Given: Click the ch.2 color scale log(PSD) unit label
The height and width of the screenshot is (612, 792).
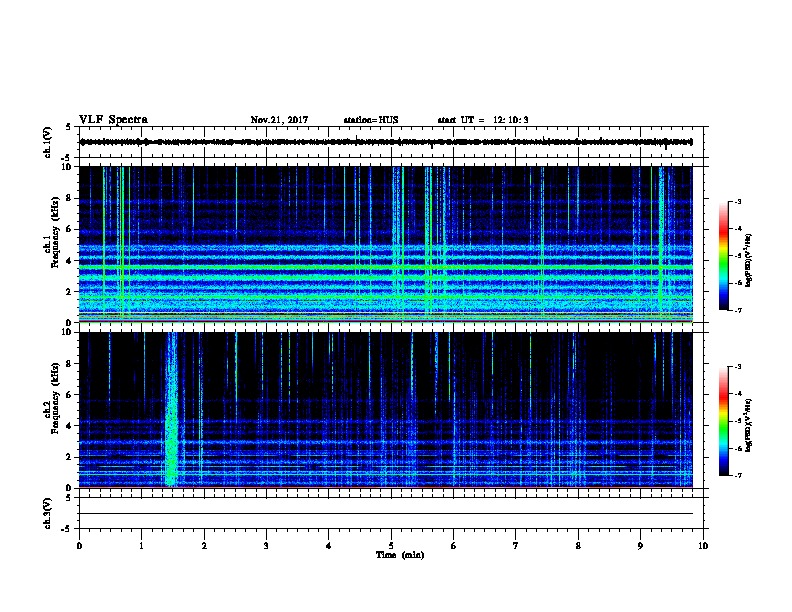Looking at the screenshot, I should click(749, 426).
